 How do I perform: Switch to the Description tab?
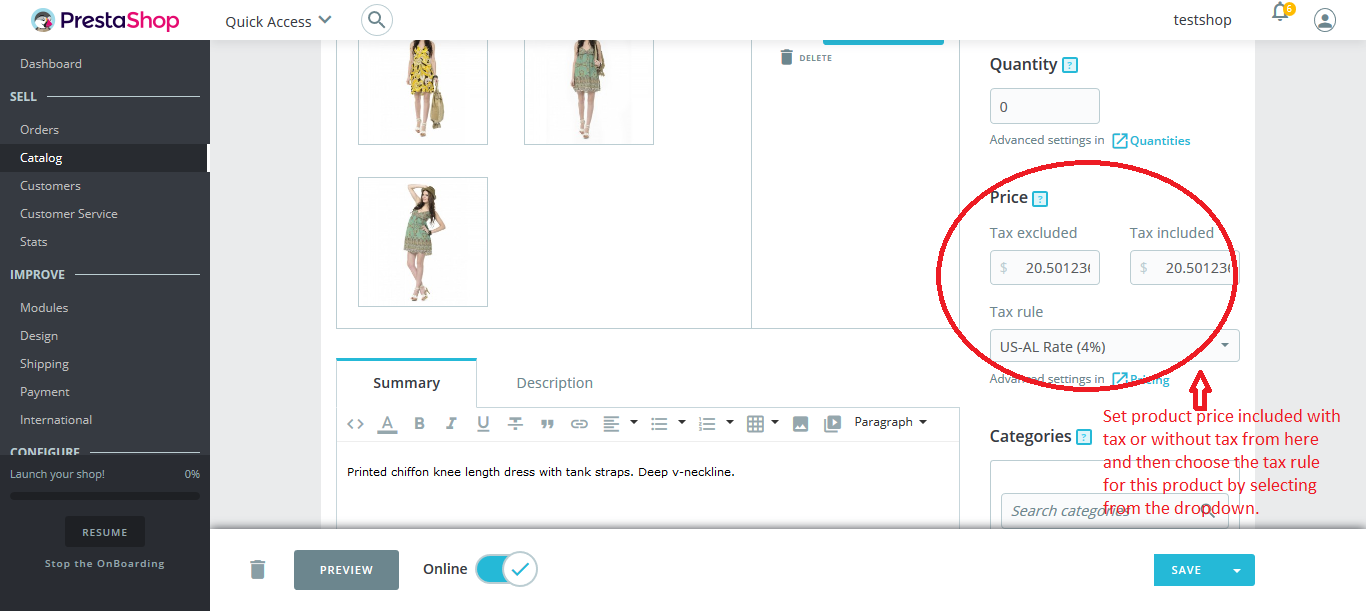pos(555,383)
